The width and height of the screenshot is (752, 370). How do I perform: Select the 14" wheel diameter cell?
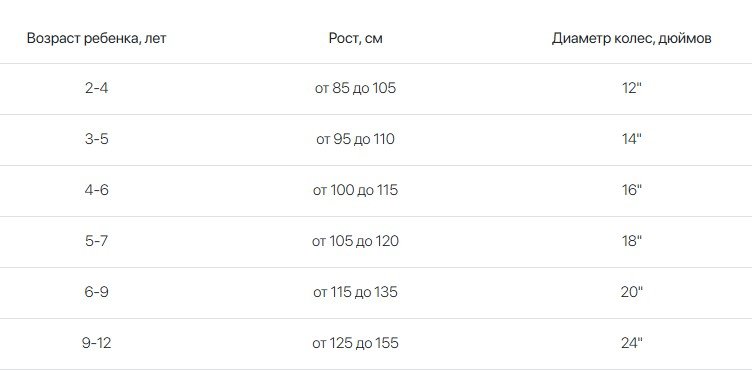(631, 139)
